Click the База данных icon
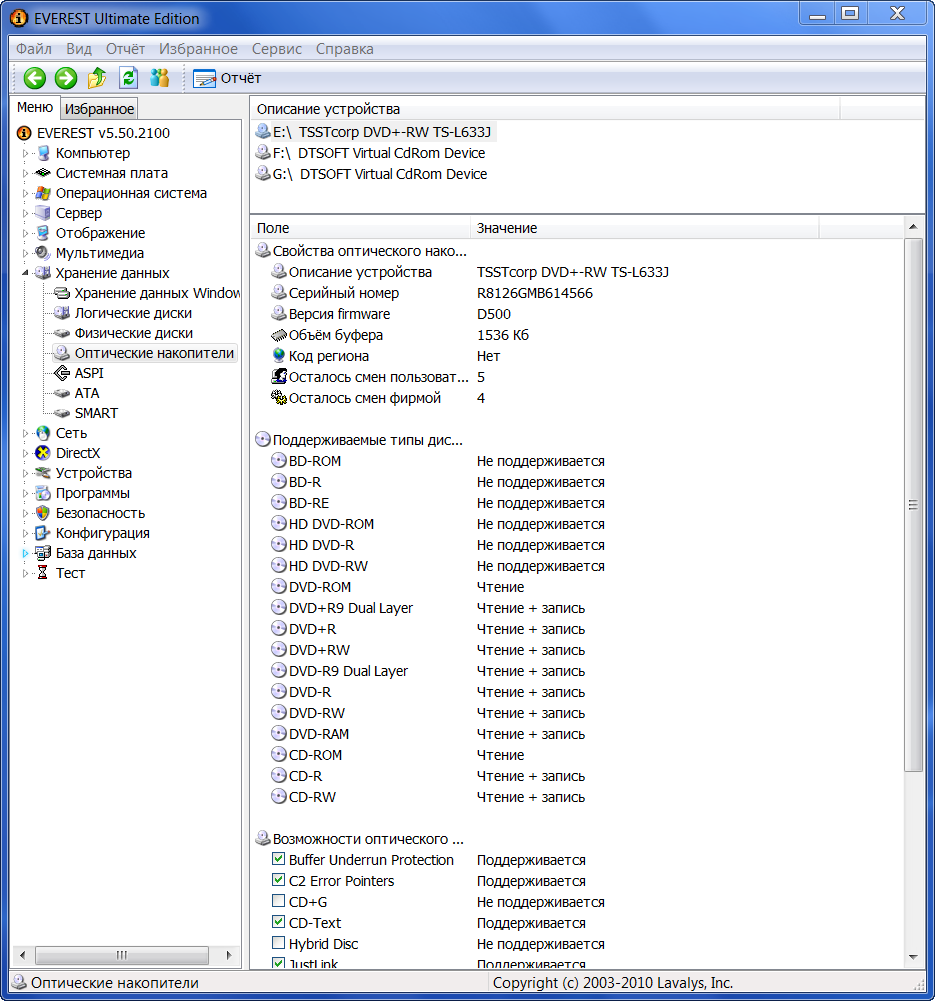 (43, 553)
